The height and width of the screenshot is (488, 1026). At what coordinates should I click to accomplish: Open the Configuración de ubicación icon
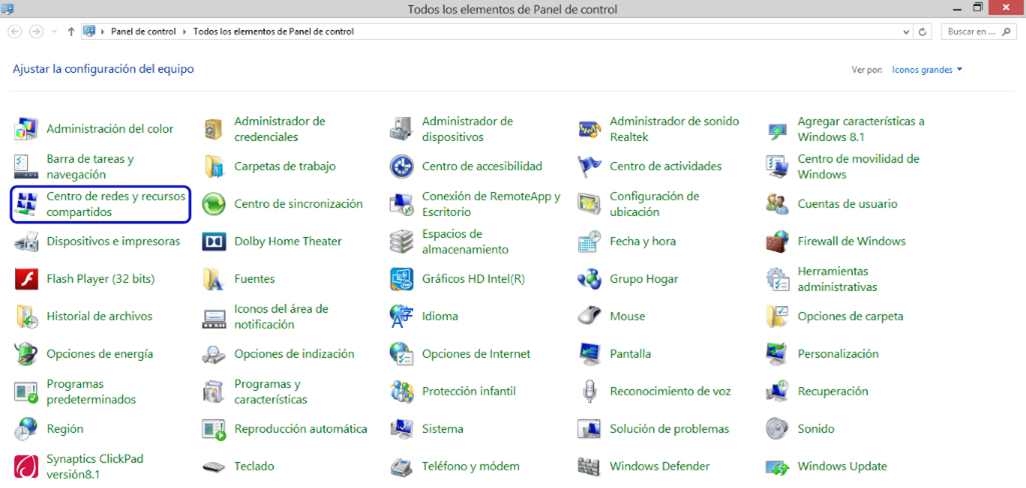pyautogui.click(x=589, y=204)
